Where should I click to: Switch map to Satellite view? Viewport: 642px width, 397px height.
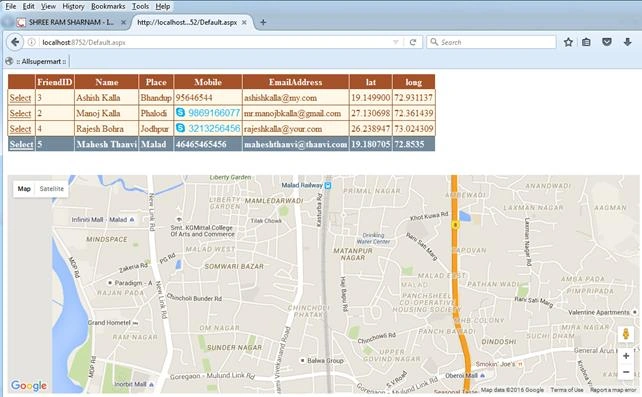(52, 189)
